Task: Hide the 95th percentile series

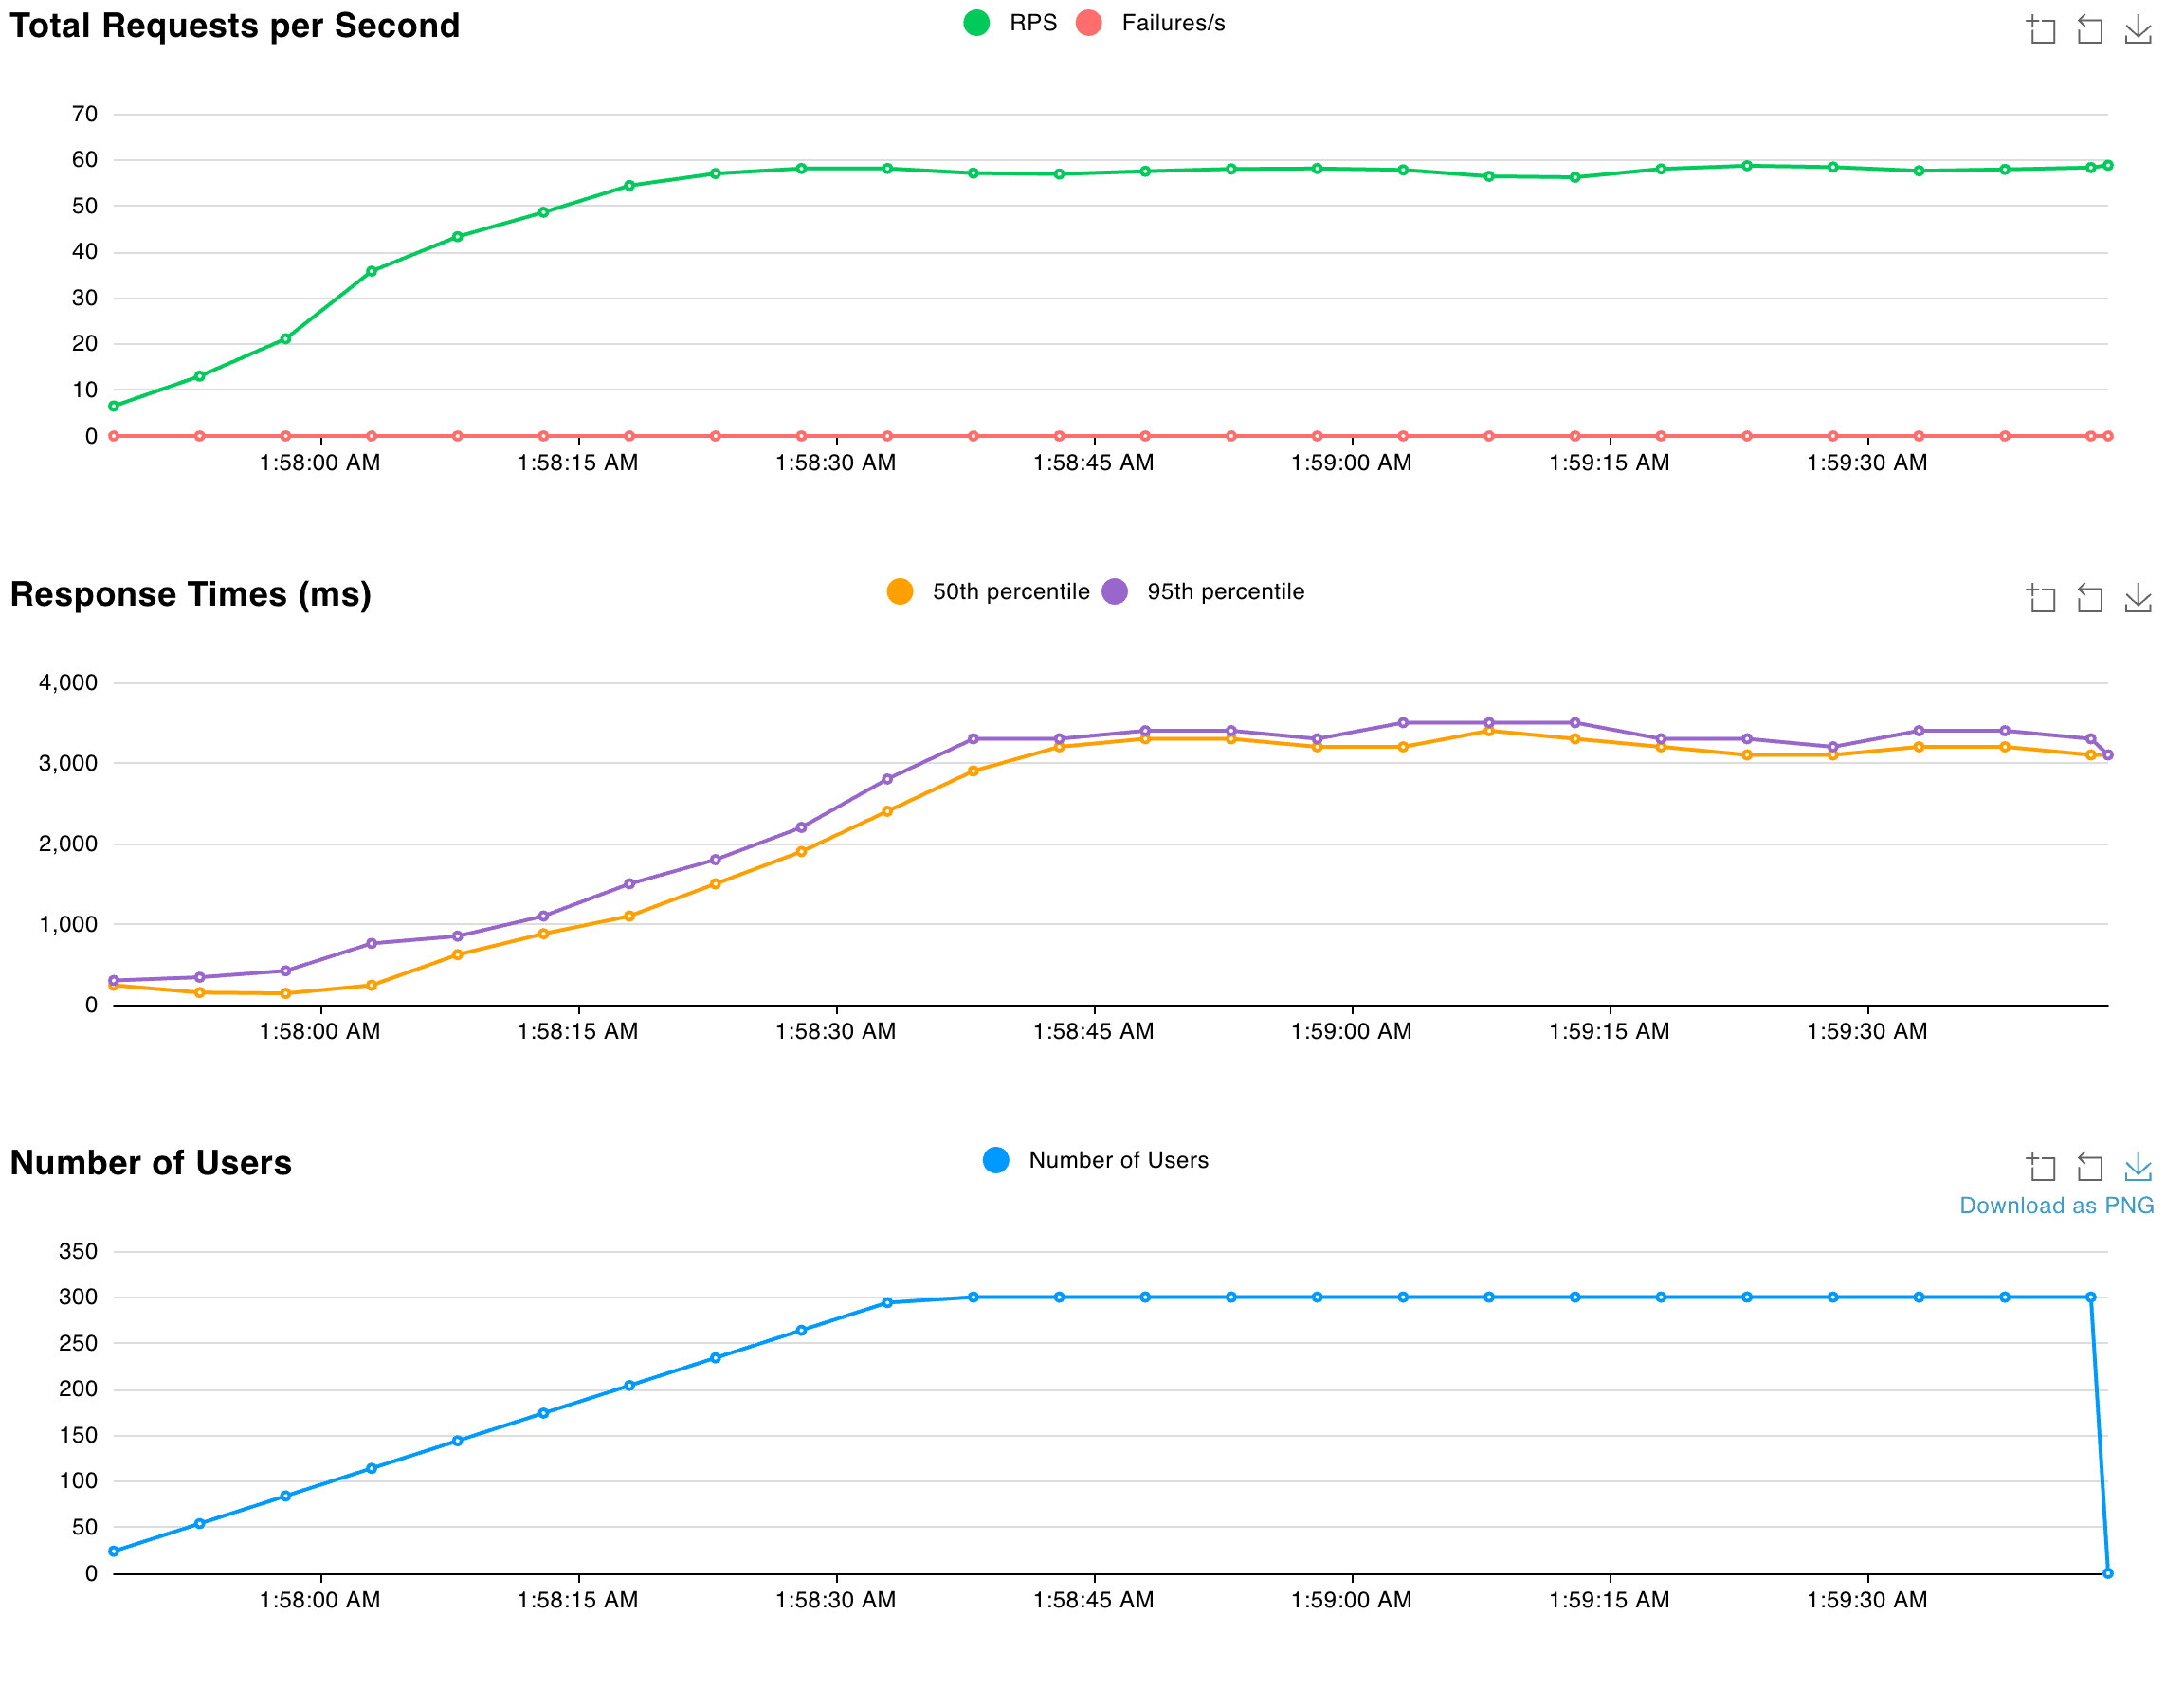Action: pos(1224,591)
